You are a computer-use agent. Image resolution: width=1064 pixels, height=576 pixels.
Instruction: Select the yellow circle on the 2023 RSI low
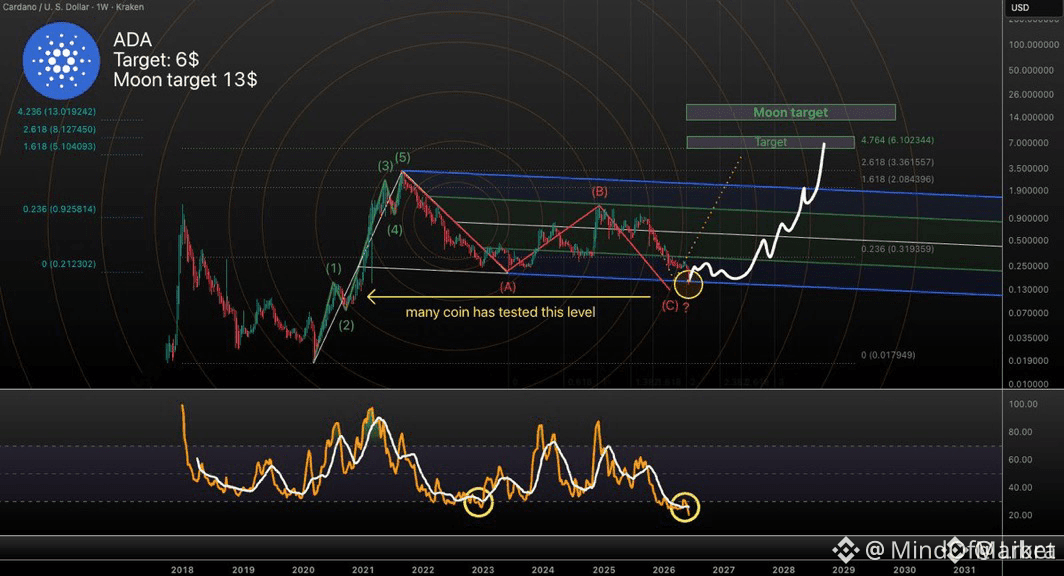478,502
